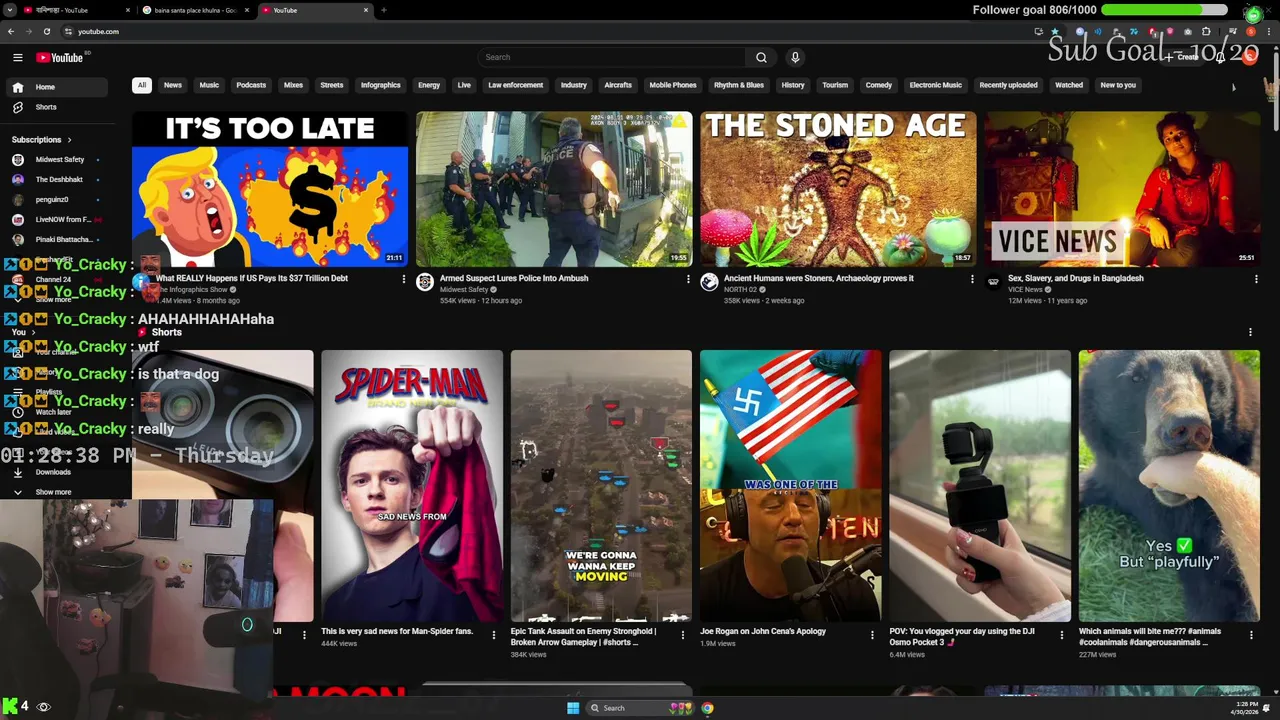Select the Infographics filter chip
Screen dimensions: 1280x720
[x=380, y=85]
